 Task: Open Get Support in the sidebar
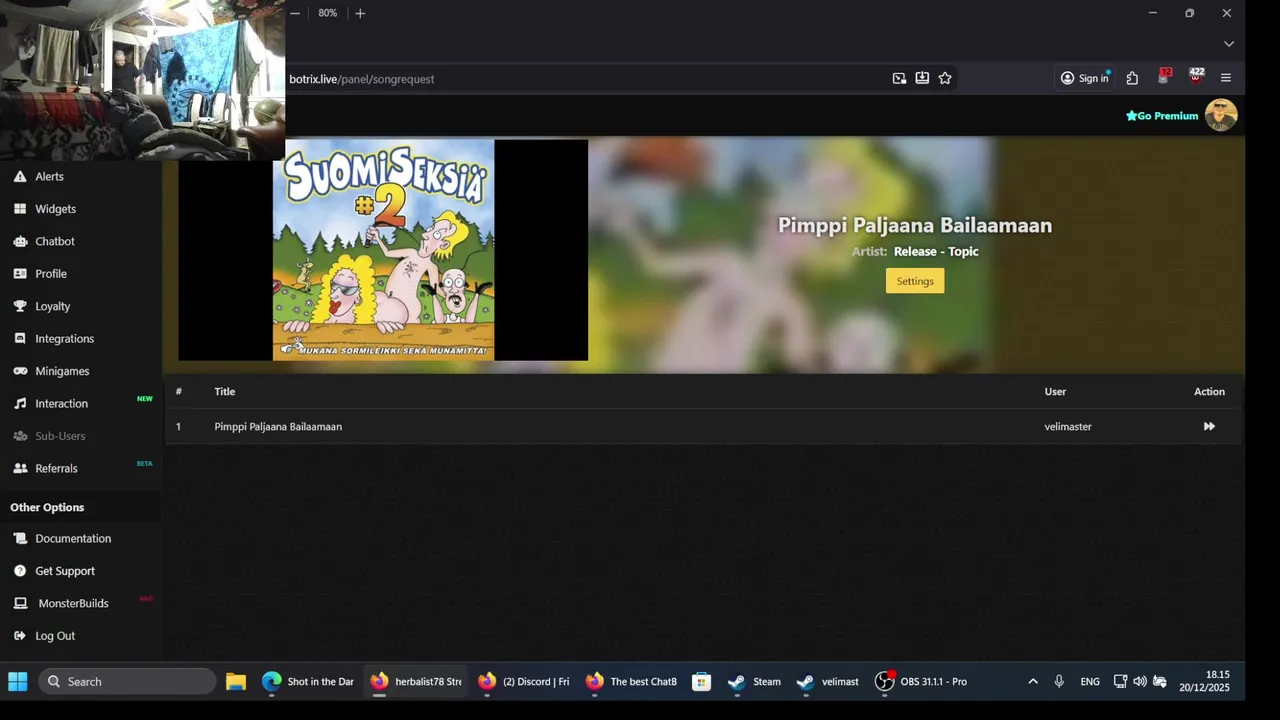(x=65, y=571)
